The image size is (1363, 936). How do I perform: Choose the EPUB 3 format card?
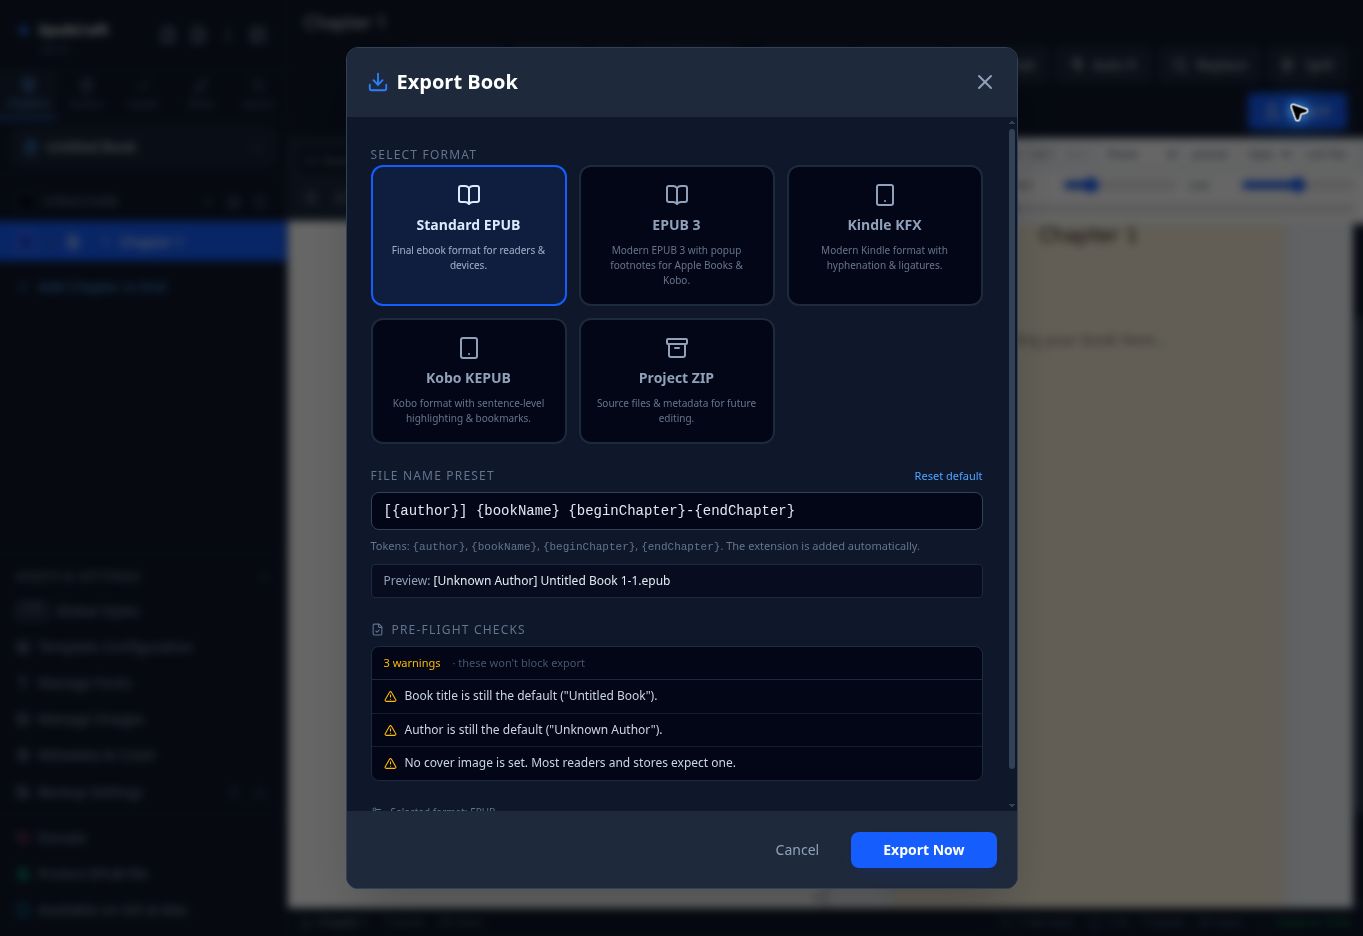coord(677,235)
